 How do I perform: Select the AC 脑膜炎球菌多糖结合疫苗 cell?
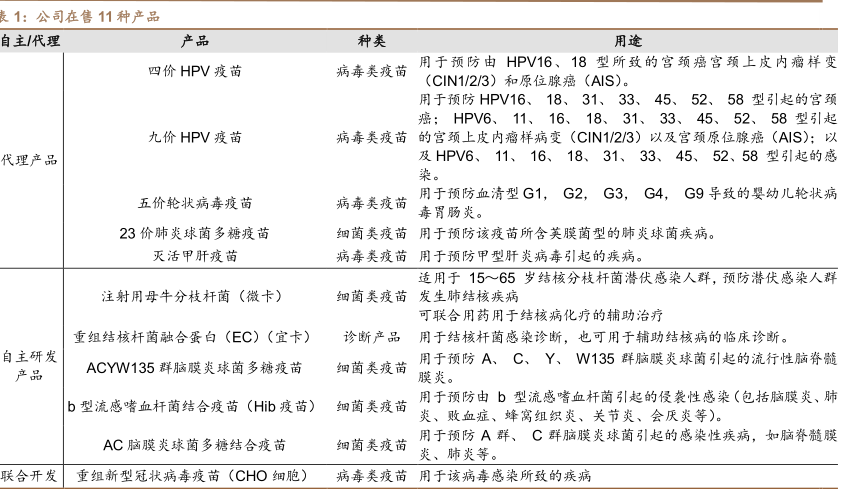tap(195, 445)
